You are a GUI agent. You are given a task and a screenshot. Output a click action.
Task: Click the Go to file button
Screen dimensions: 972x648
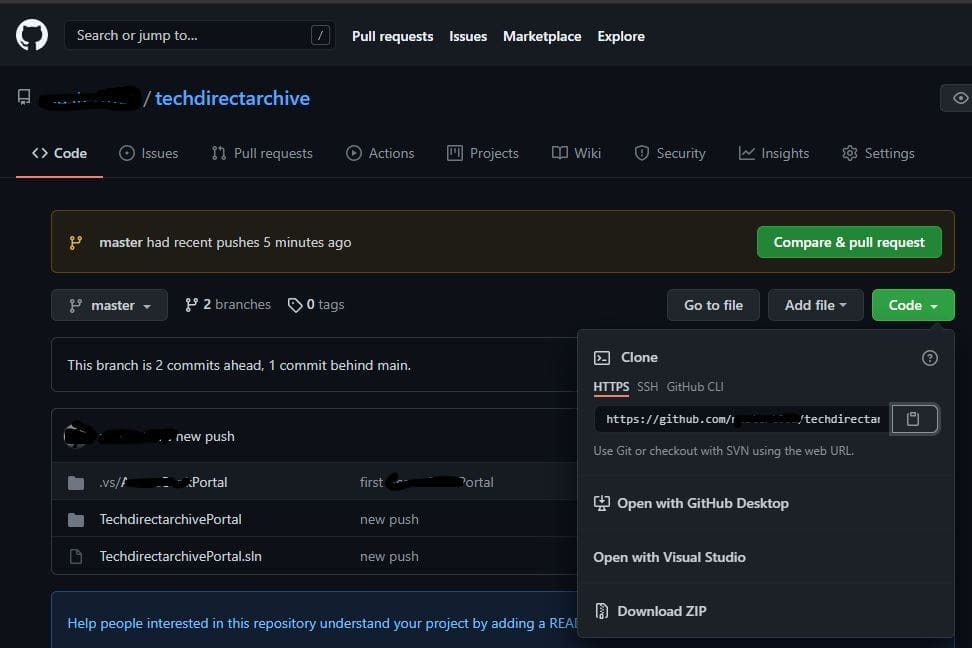tap(713, 305)
